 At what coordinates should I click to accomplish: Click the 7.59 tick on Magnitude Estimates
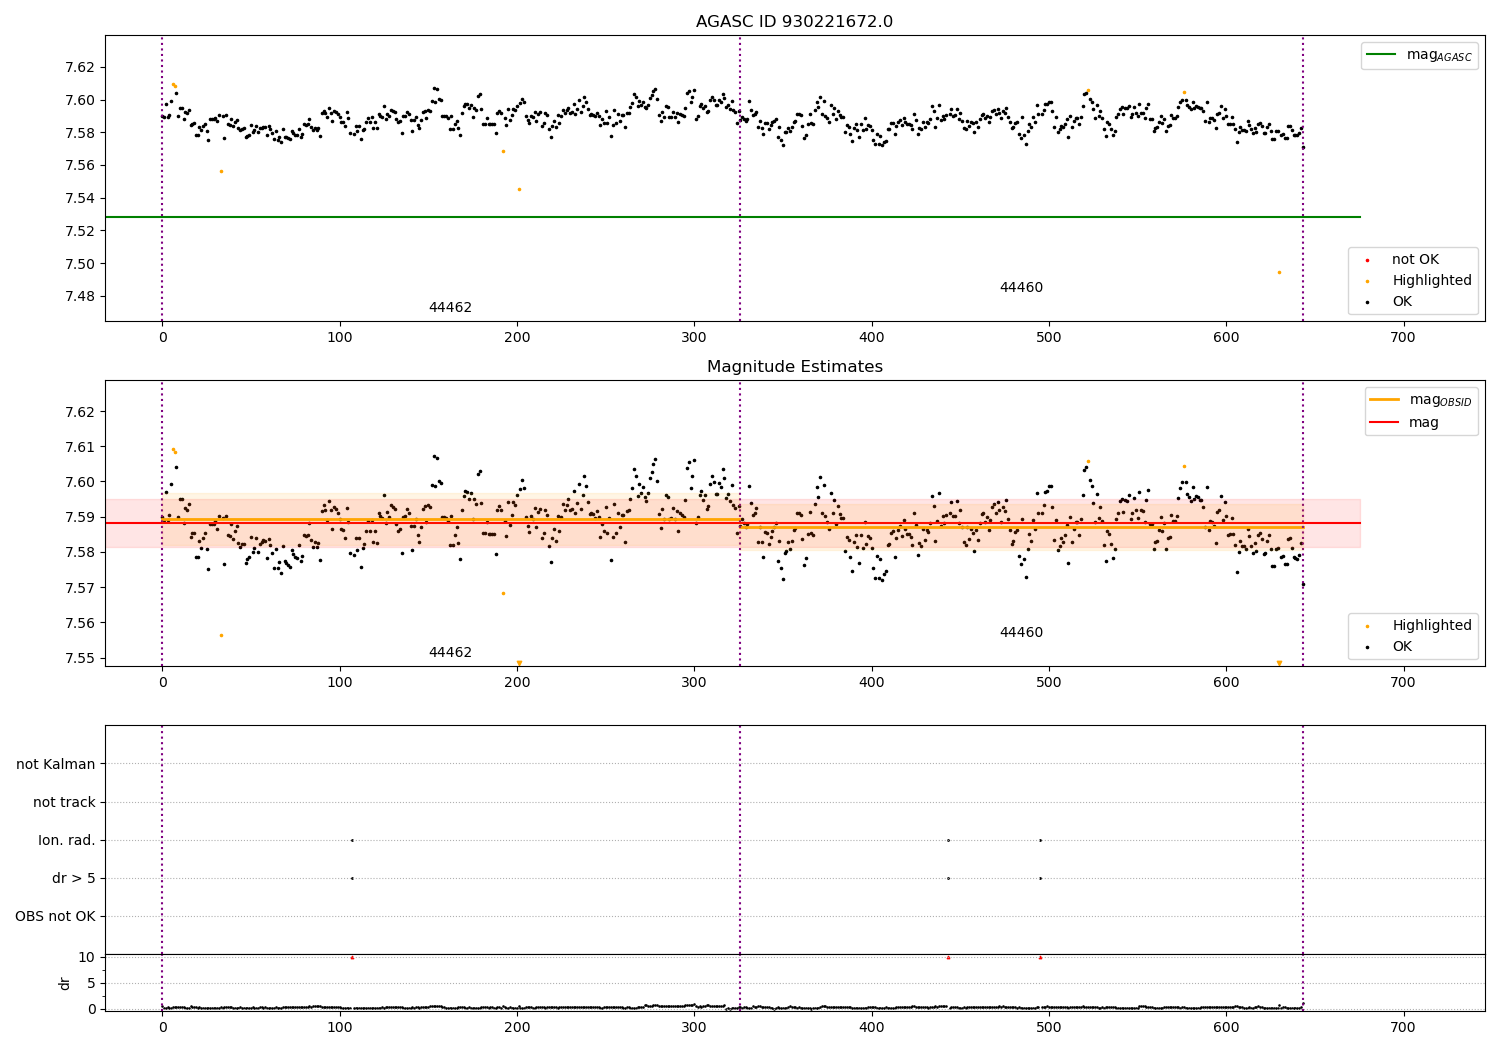click(80, 517)
